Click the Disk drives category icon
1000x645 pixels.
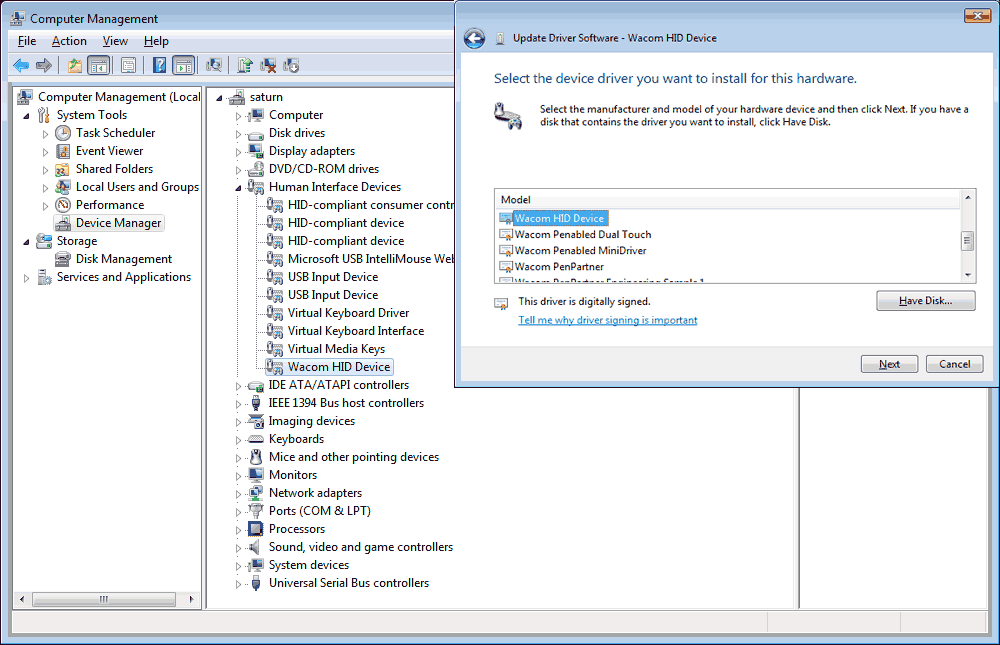256,133
